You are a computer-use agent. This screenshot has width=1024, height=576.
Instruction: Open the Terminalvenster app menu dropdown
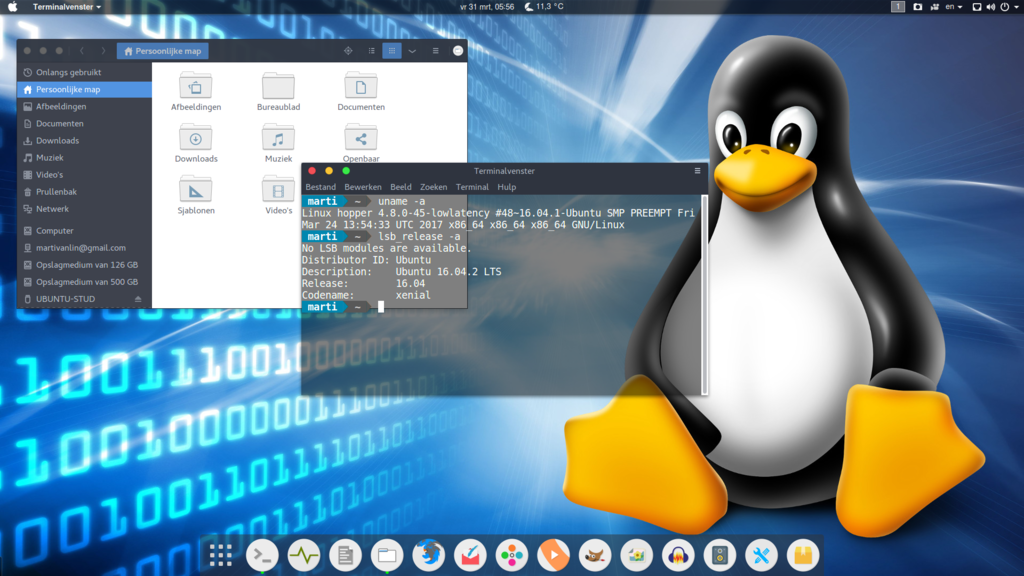click(67, 7)
